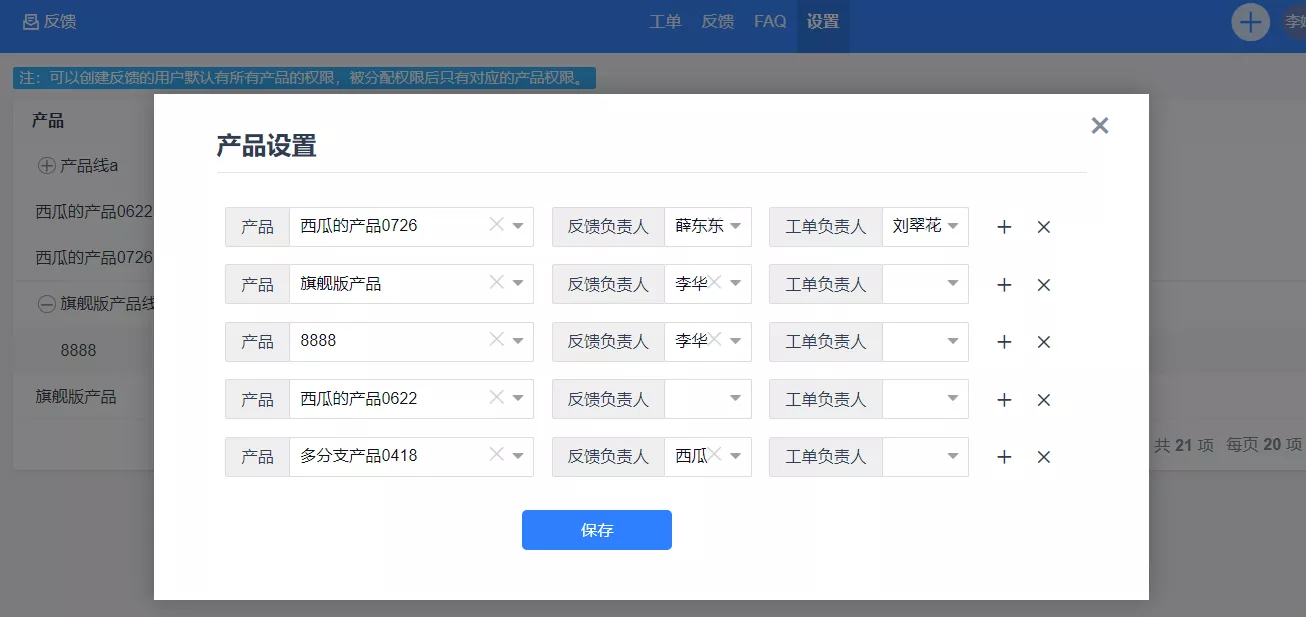Click the round plus icon in the top bar

pyautogui.click(x=1250, y=22)
